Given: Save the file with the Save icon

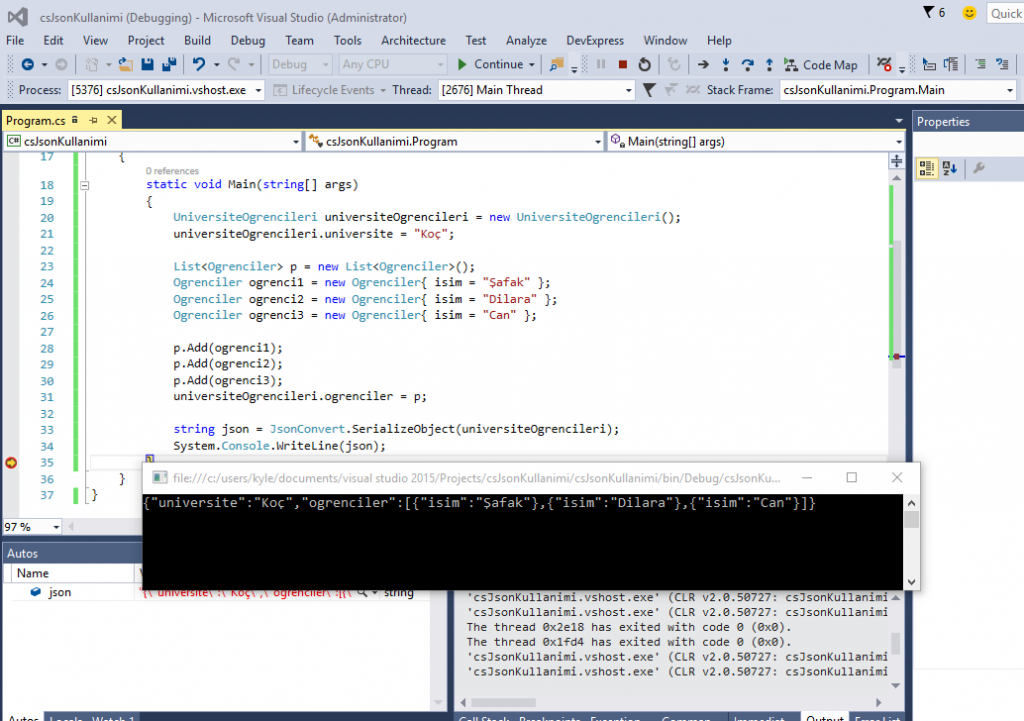Looking at the screenshot, I should click(147, 64).
